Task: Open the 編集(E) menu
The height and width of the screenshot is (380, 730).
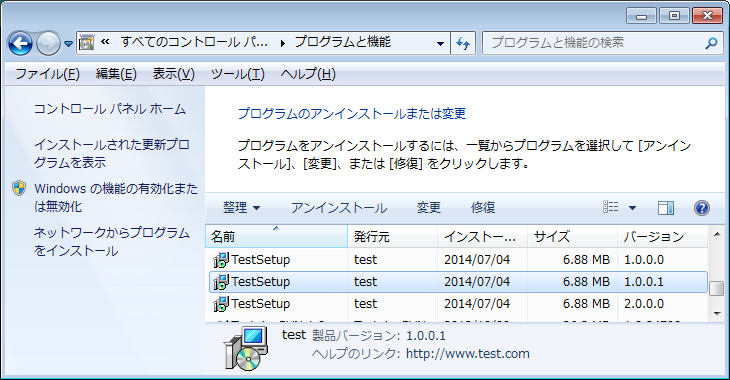Action: 116,74
